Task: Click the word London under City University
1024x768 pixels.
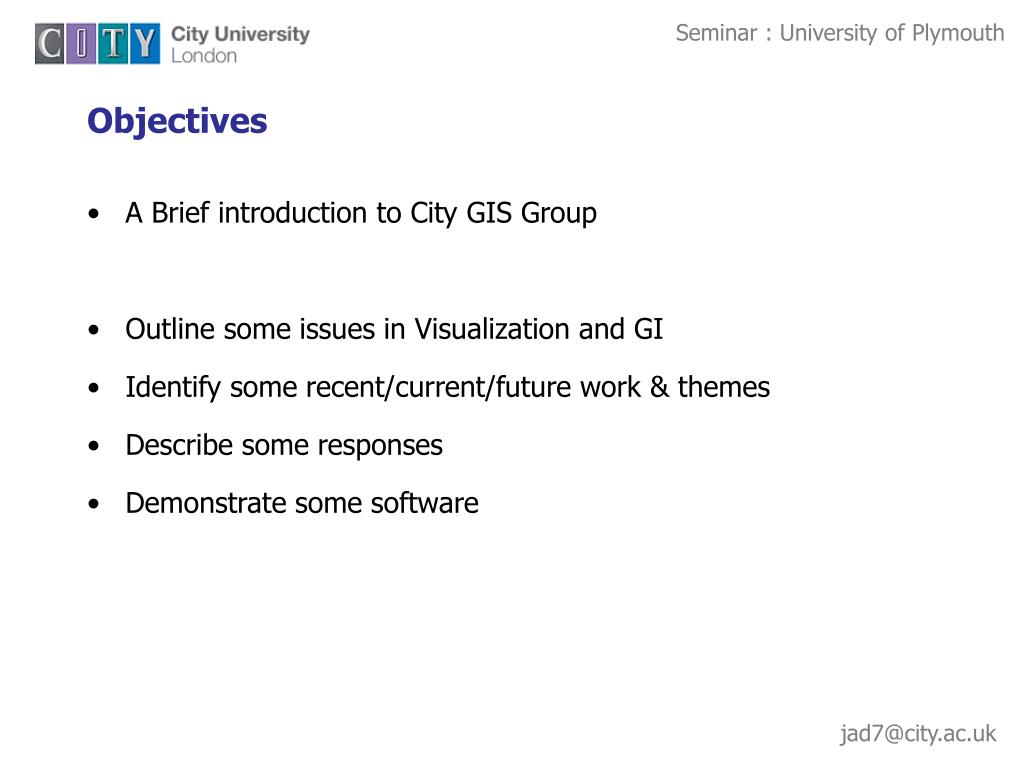Action: click(x=204, y=56)
